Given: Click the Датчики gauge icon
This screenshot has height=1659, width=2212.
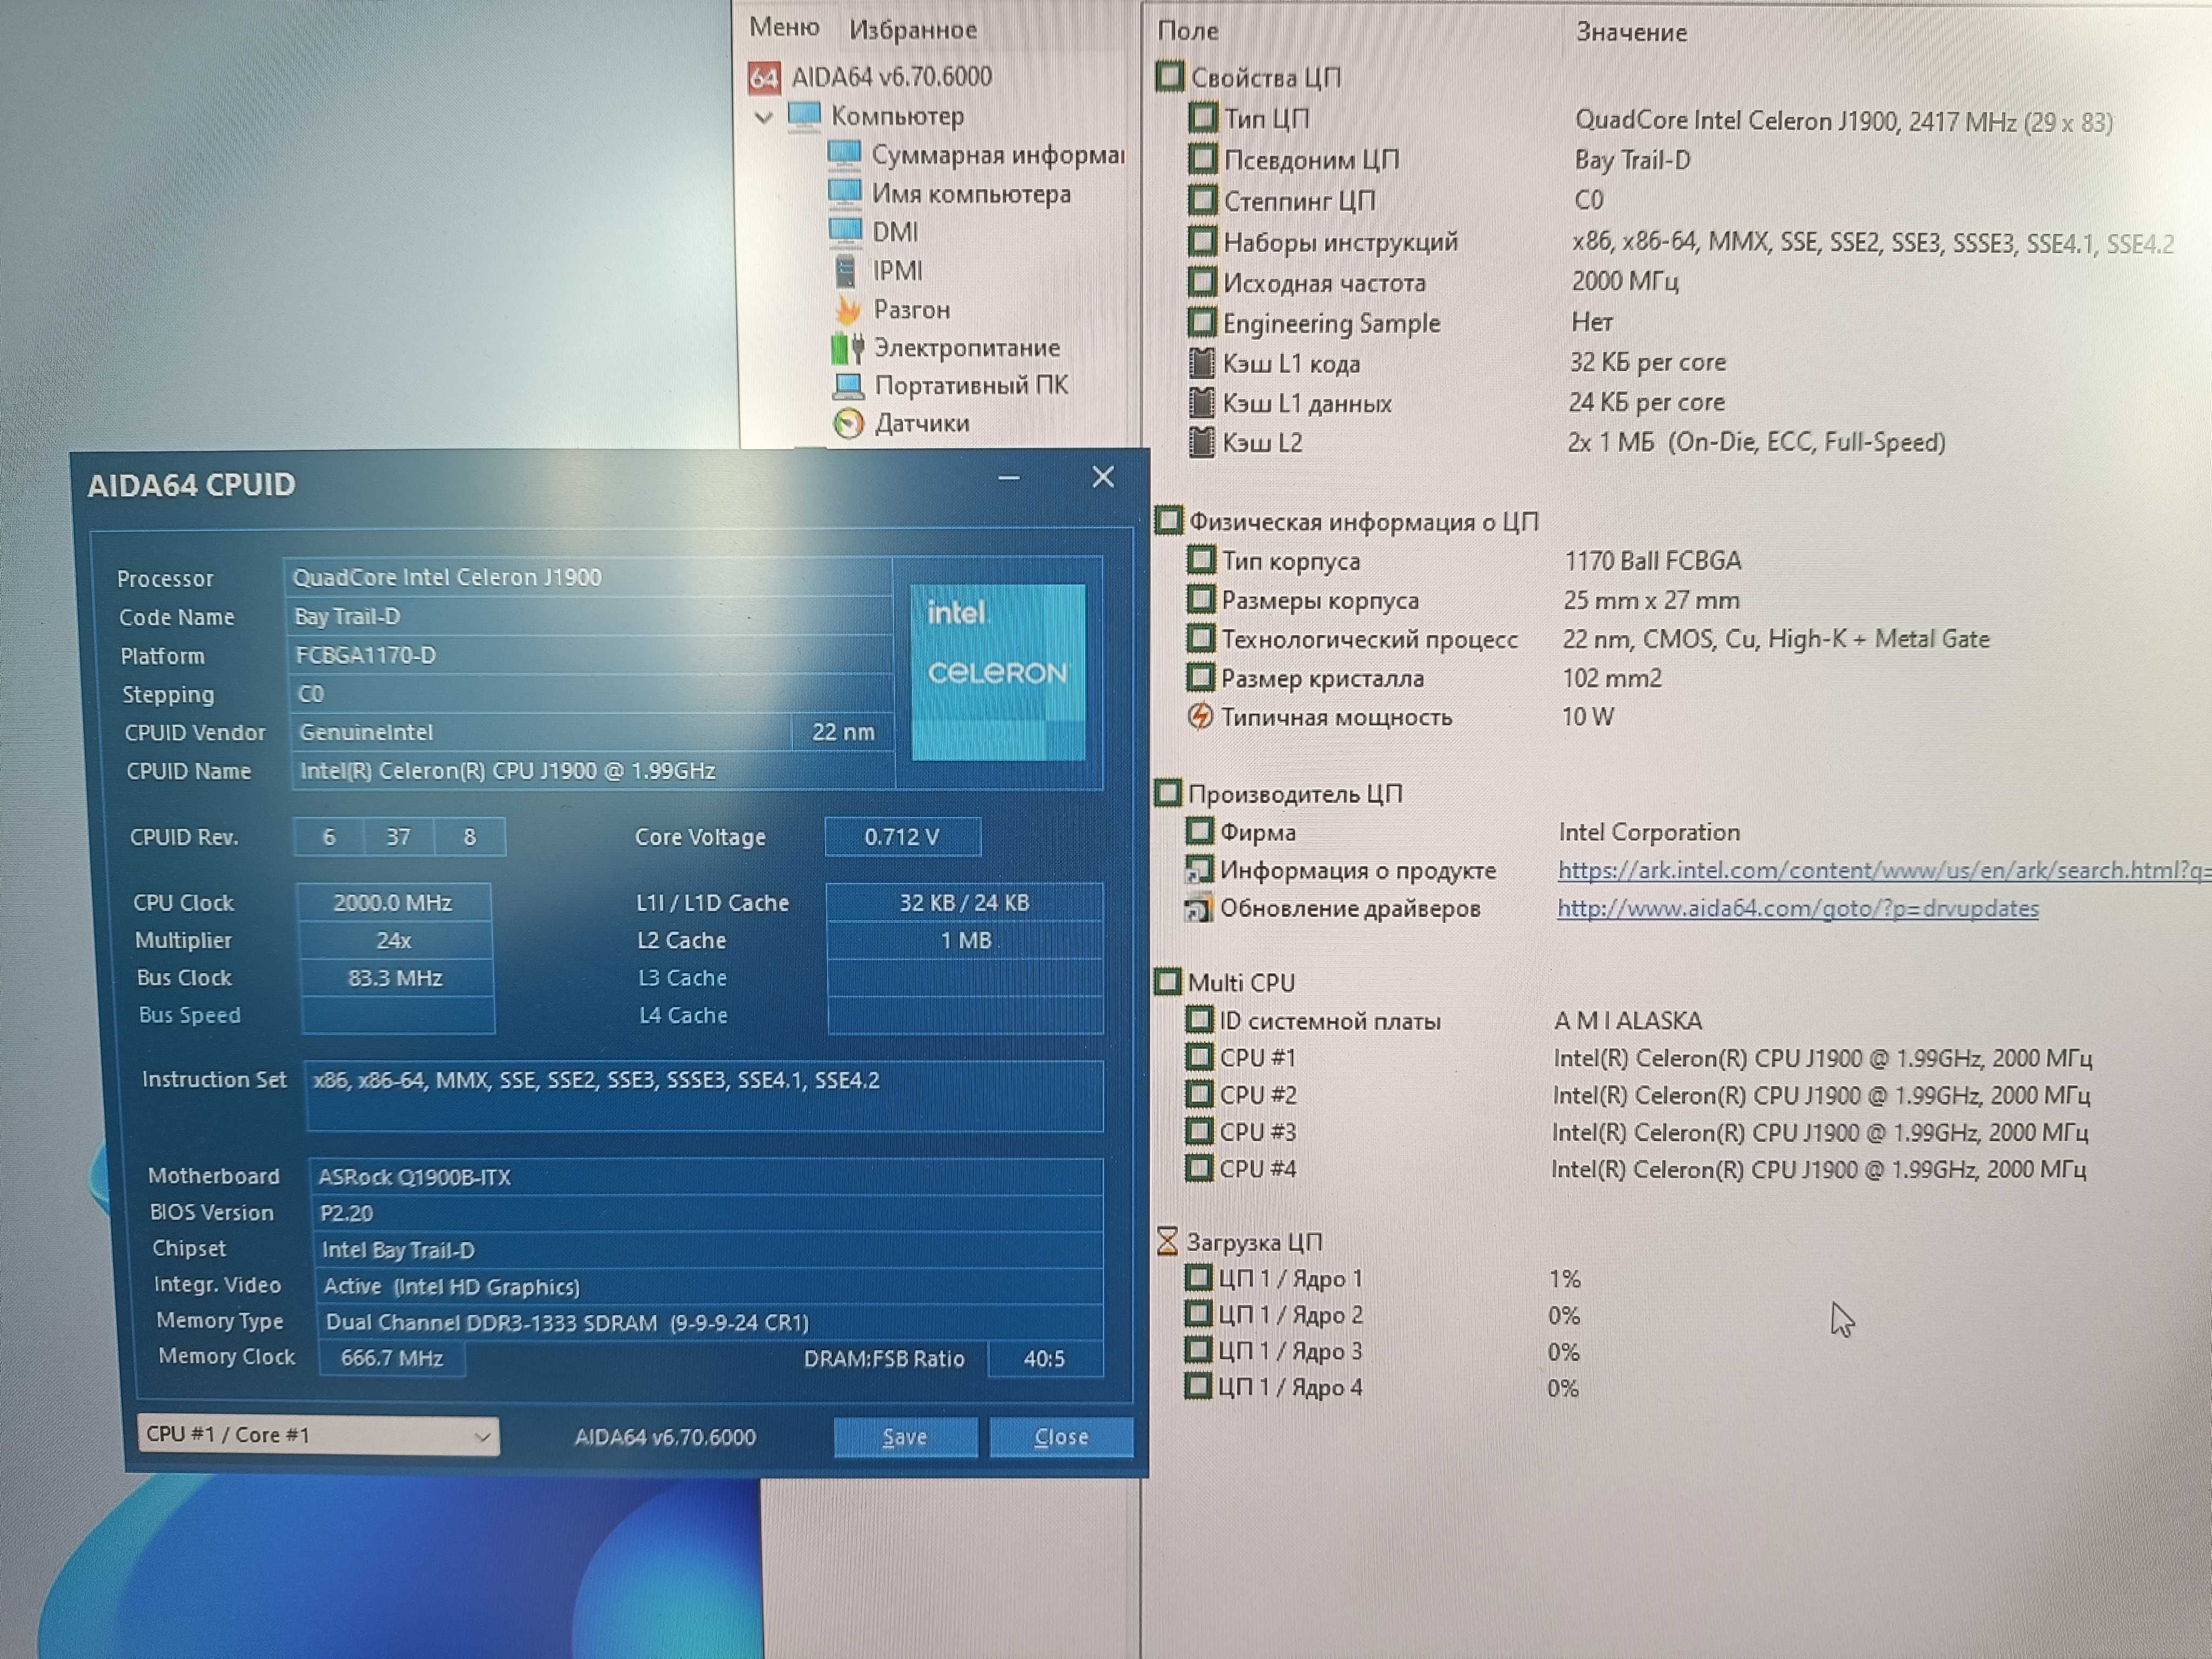Looking at the screenshot, I should pyautogui.click(x=848, y=423).
